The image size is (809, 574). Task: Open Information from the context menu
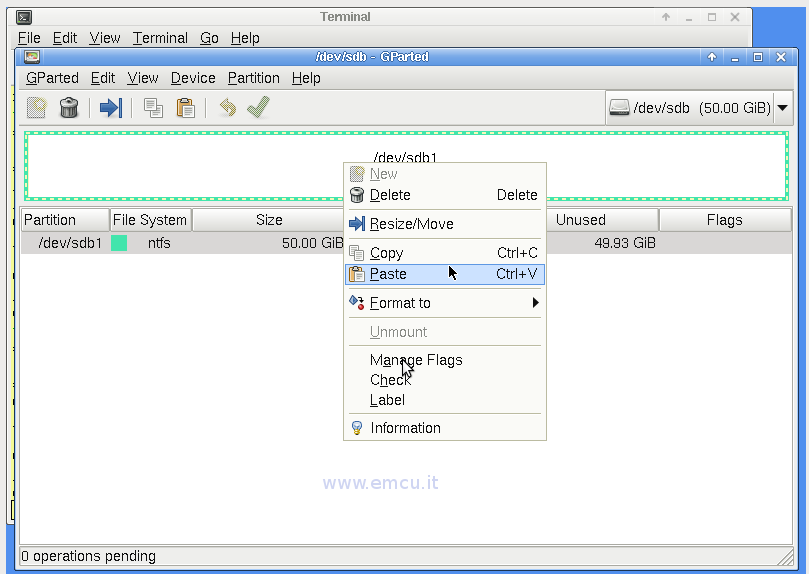(x=445, y=428)
